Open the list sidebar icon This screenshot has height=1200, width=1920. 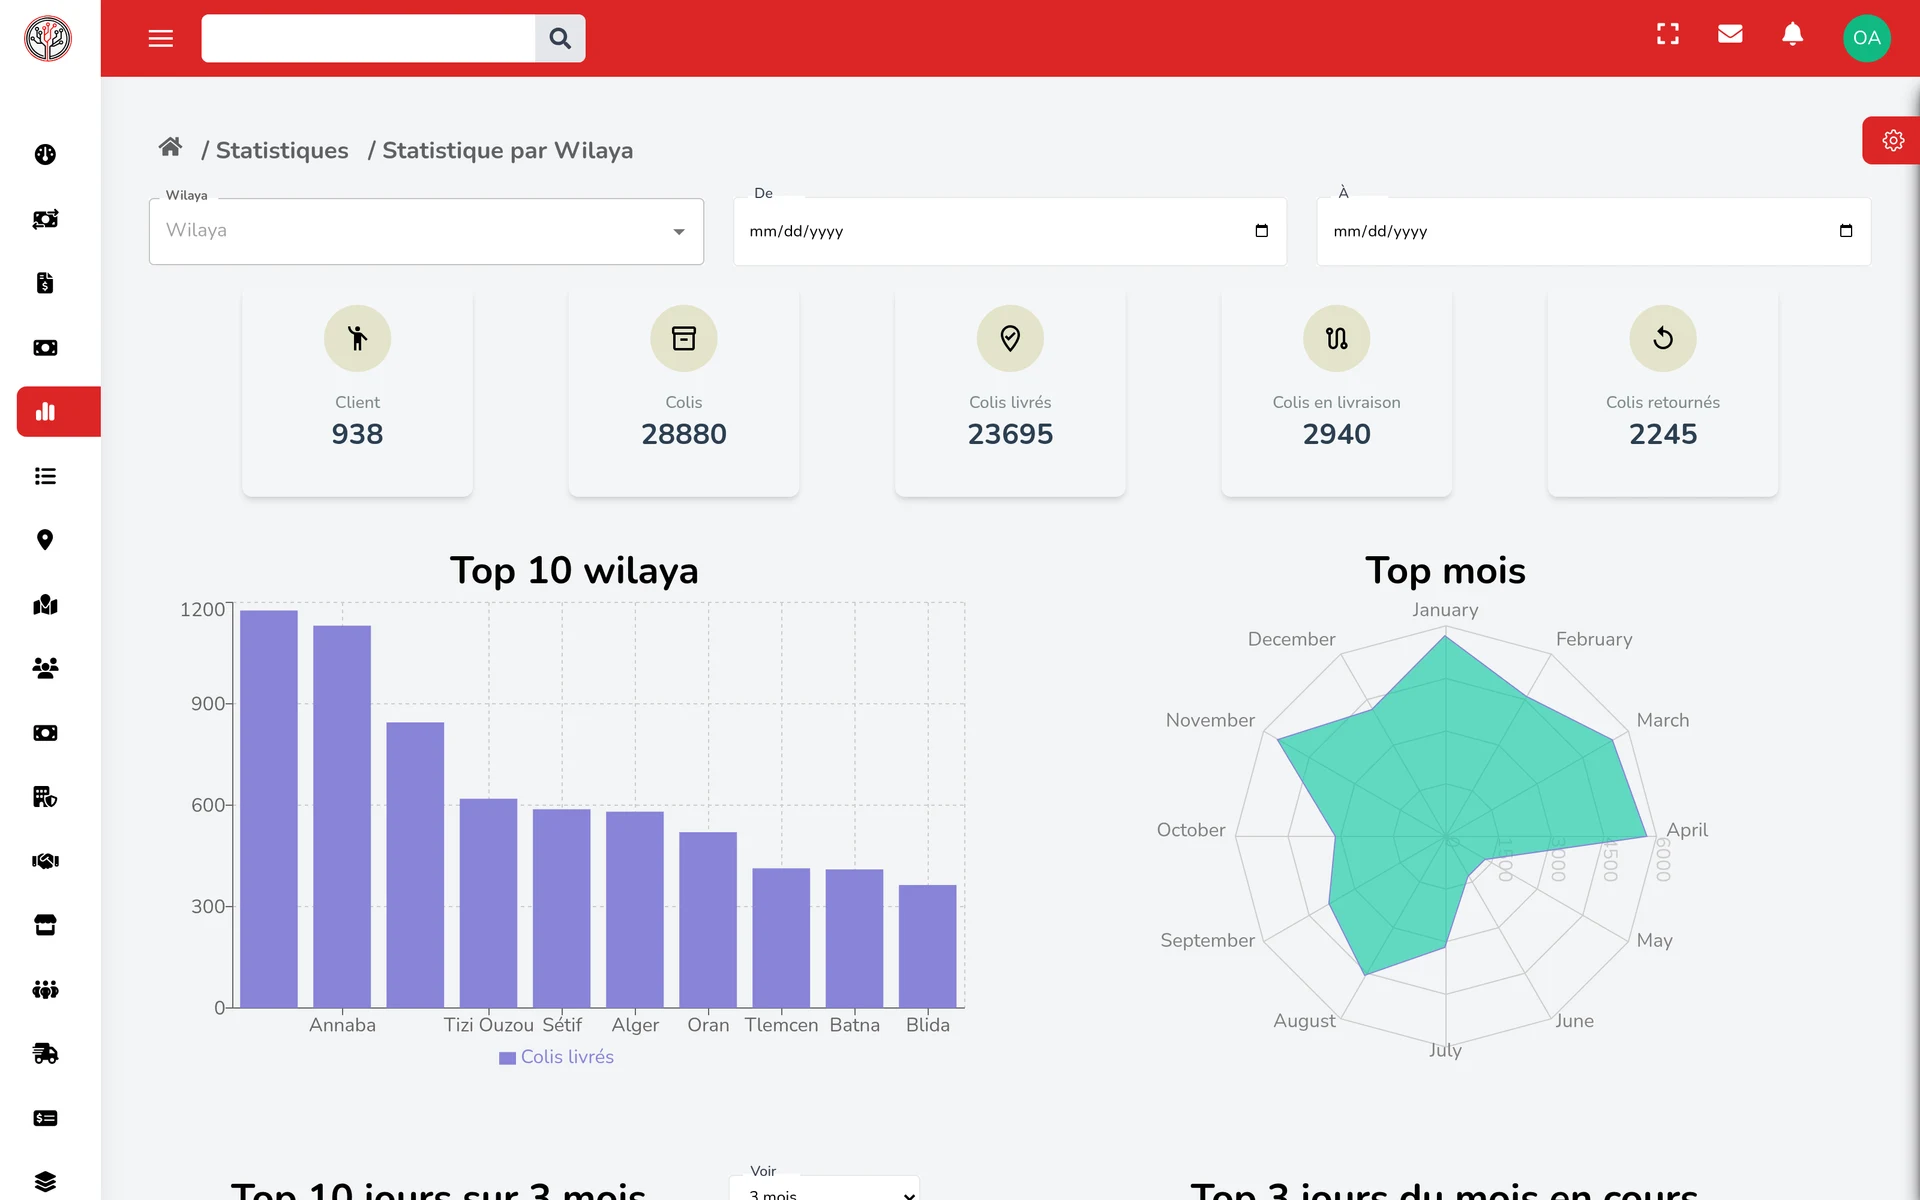point(45,476)
